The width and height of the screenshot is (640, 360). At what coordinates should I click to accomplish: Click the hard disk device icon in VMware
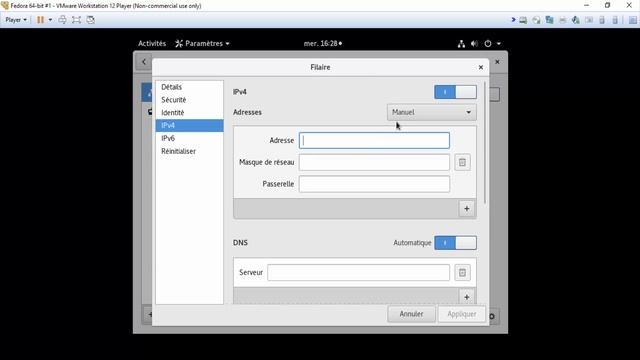pos(523,20)
